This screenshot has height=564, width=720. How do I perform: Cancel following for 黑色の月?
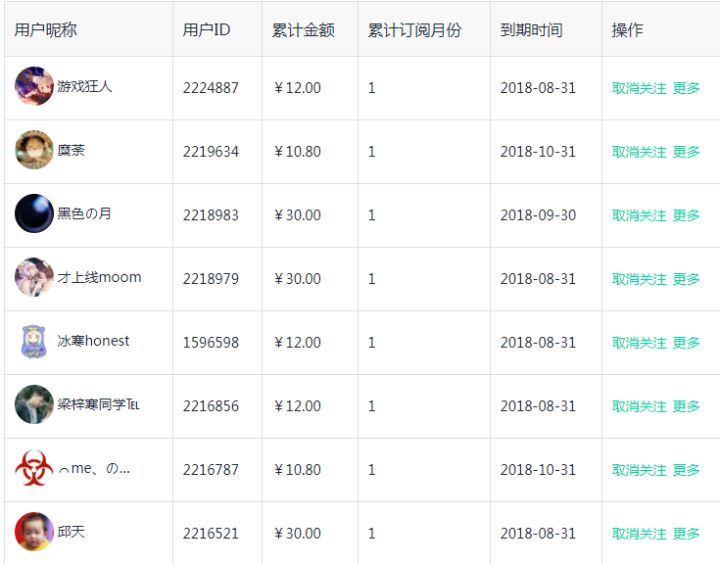[638, 215]
